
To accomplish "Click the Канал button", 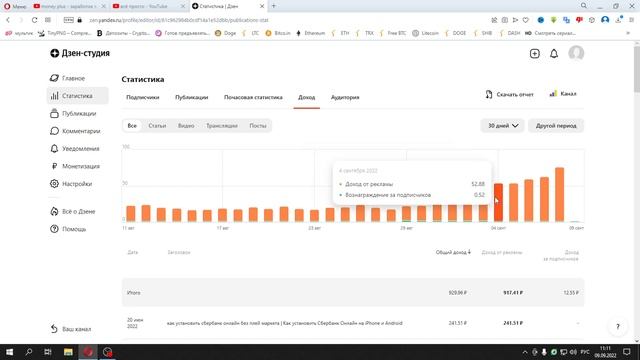I will 563,94.
